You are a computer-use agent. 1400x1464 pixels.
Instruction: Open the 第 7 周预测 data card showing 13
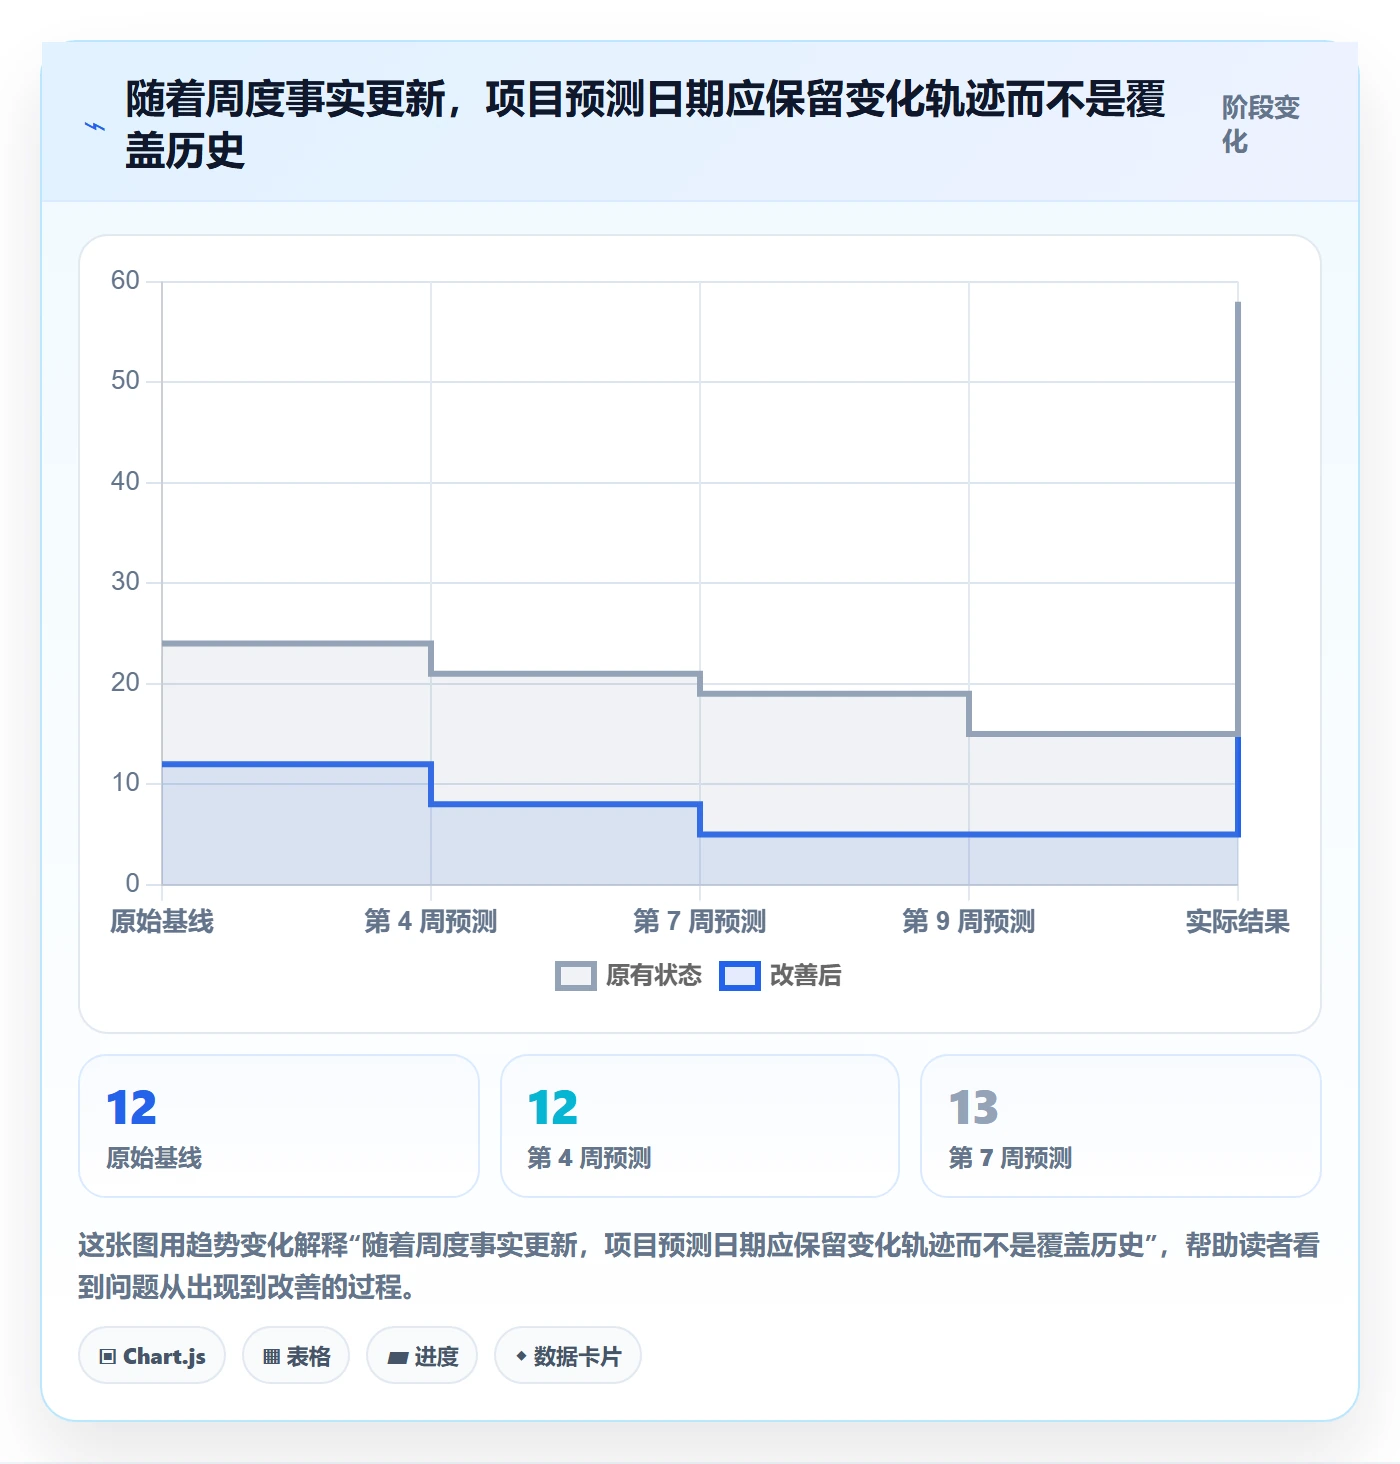coord(1121,1126)
